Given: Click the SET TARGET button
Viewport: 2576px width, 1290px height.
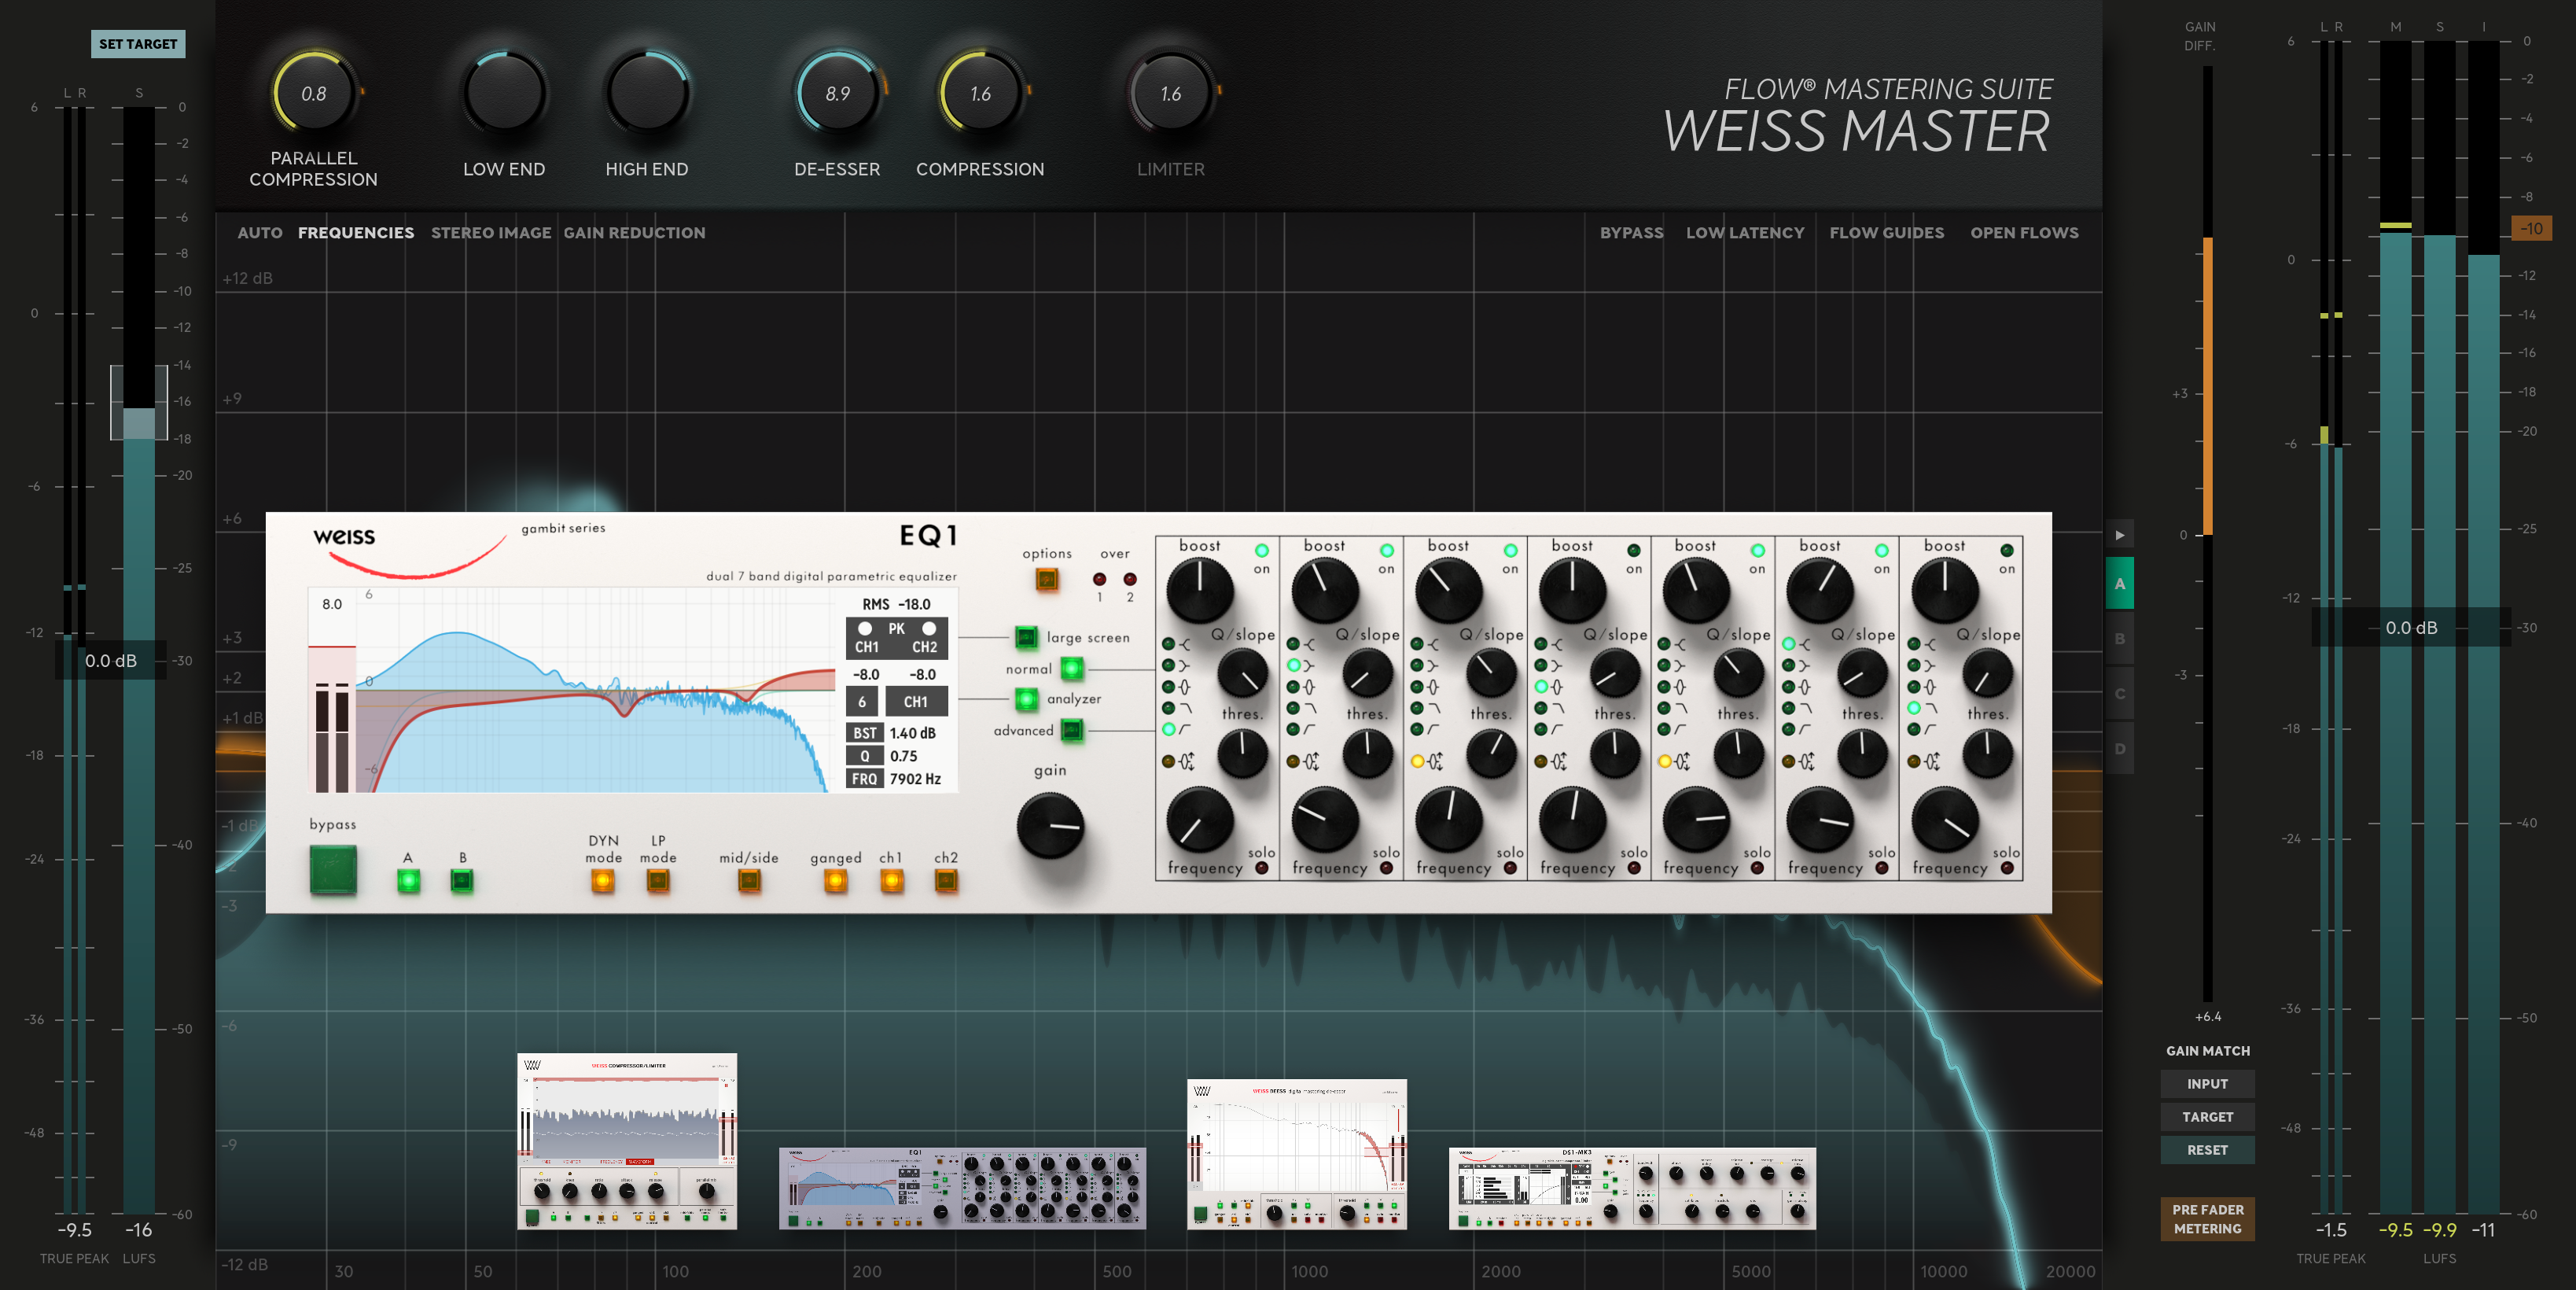Looking at the screenshot, I should tap(138, 44).
